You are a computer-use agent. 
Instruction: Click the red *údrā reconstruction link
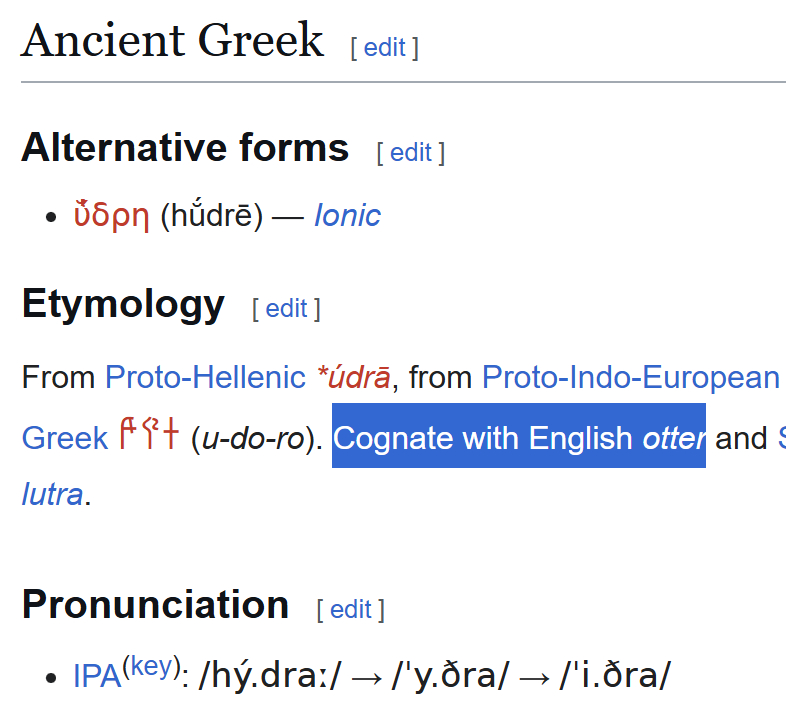(353, 377)
